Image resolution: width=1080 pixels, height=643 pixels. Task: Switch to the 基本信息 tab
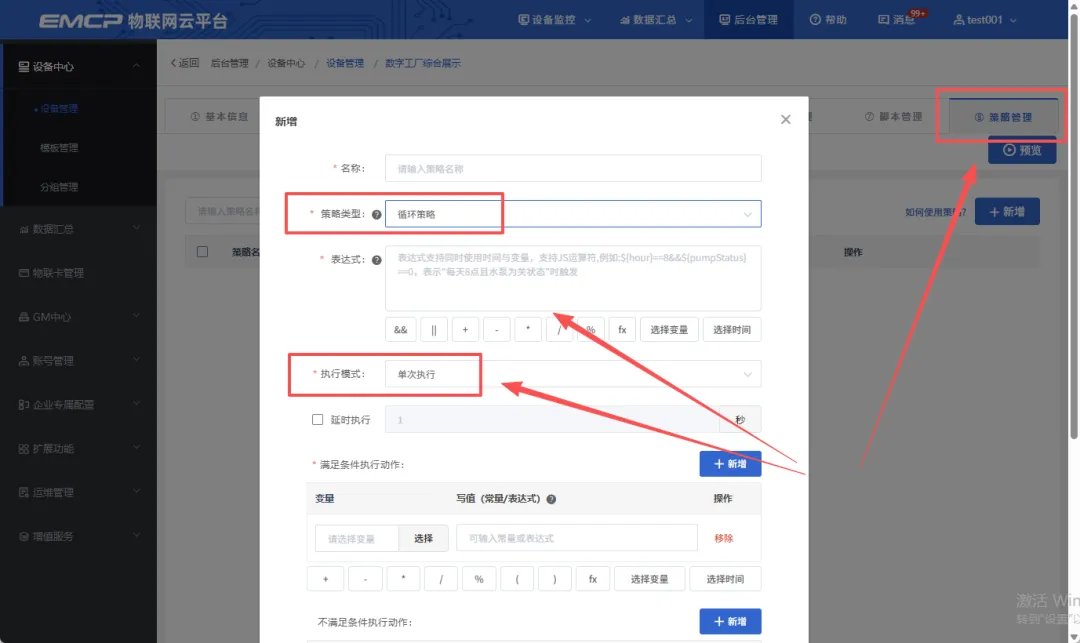219,116
